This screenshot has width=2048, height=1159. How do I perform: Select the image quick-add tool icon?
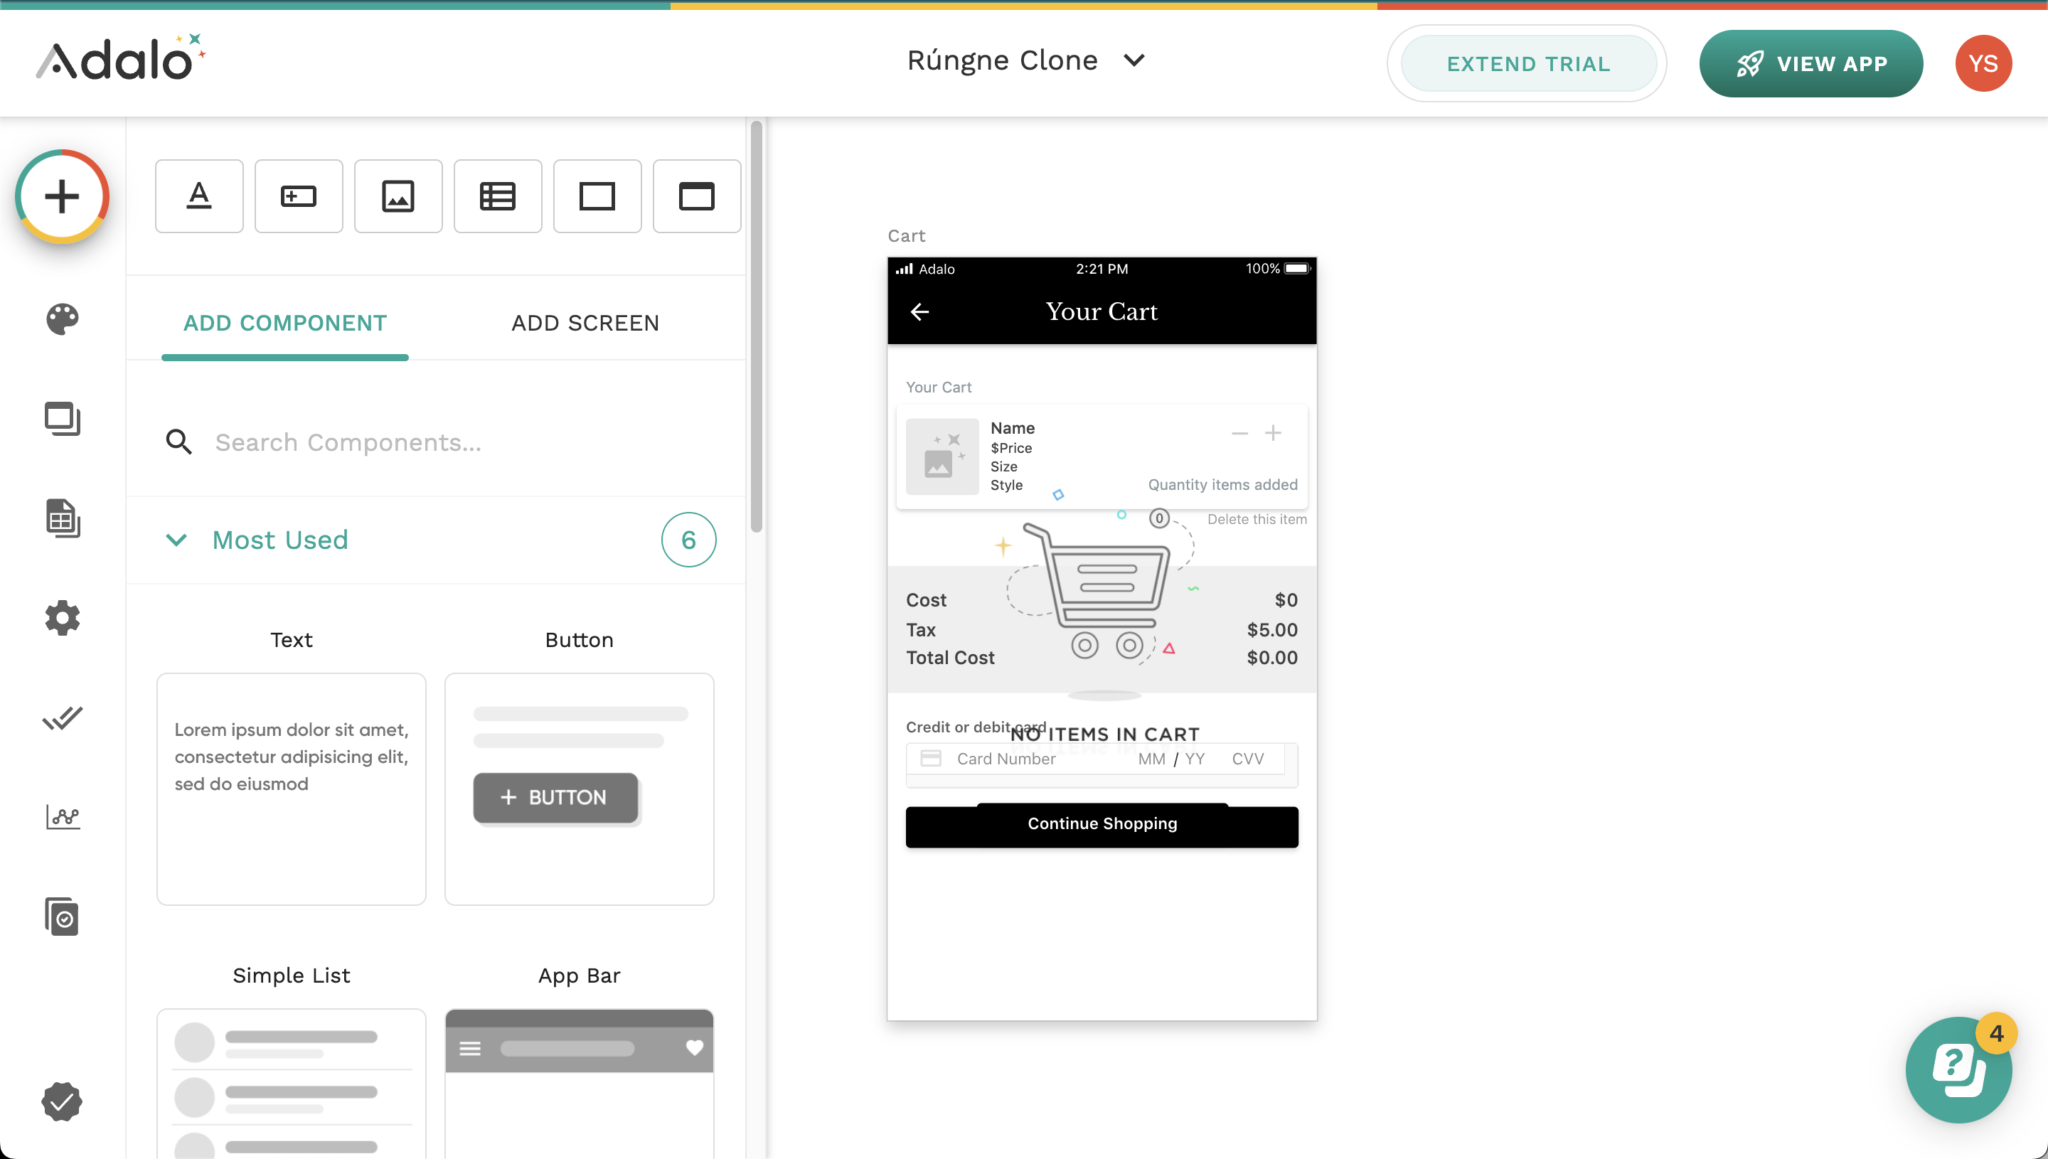pos(398,196)
